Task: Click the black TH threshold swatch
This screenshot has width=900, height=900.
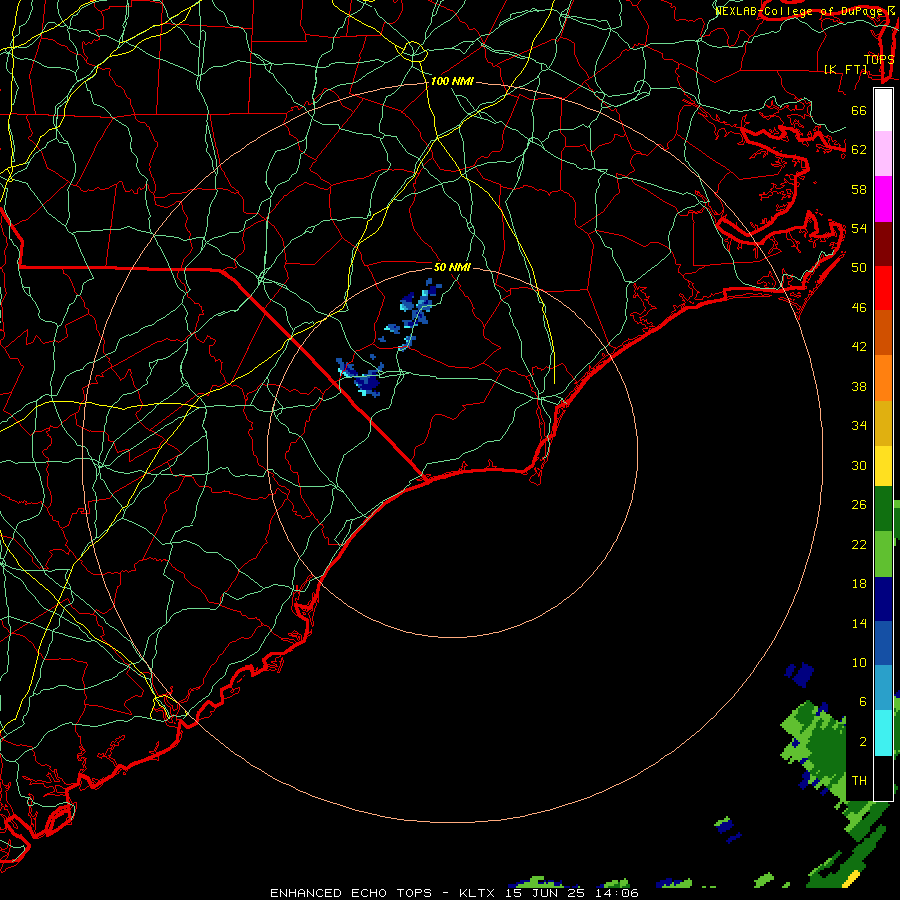Action: (x=883, y=778)
